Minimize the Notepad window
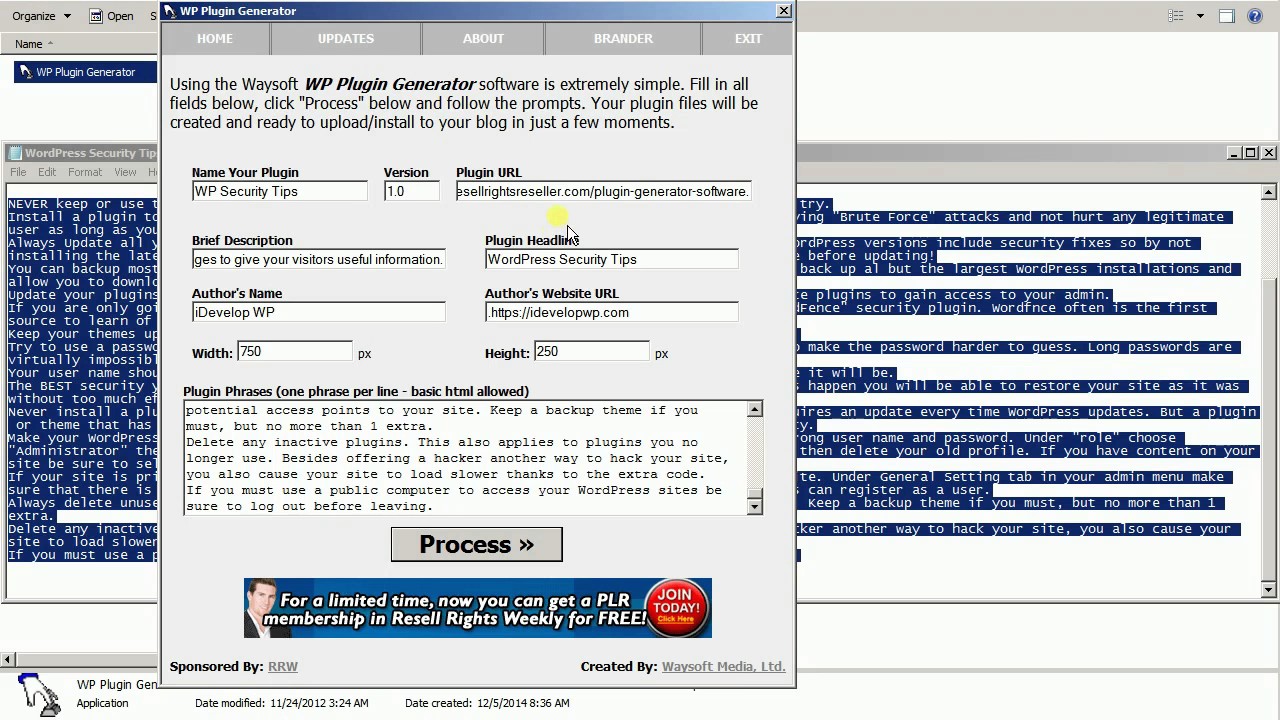The height and width of the screenshot is (720, 1280). pyautogui.click(x=1235, y=153)
